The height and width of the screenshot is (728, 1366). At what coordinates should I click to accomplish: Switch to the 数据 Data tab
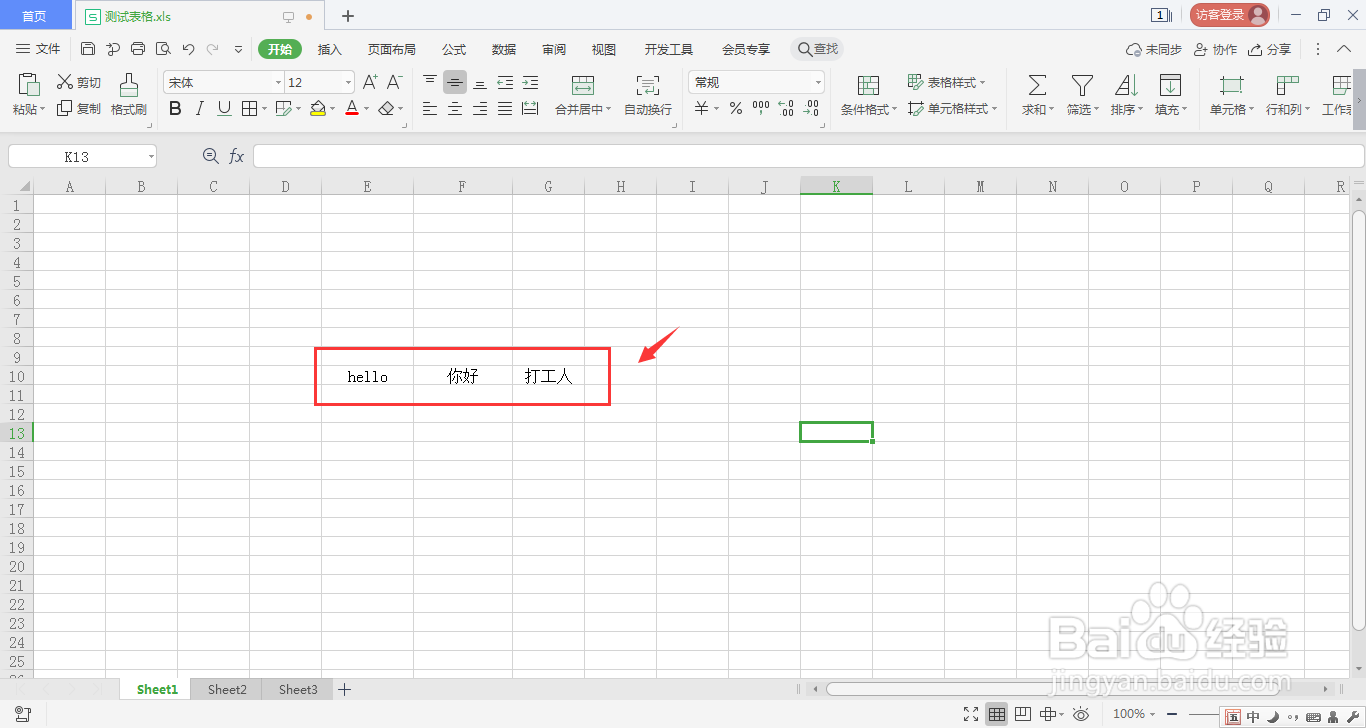pos(504,49)
